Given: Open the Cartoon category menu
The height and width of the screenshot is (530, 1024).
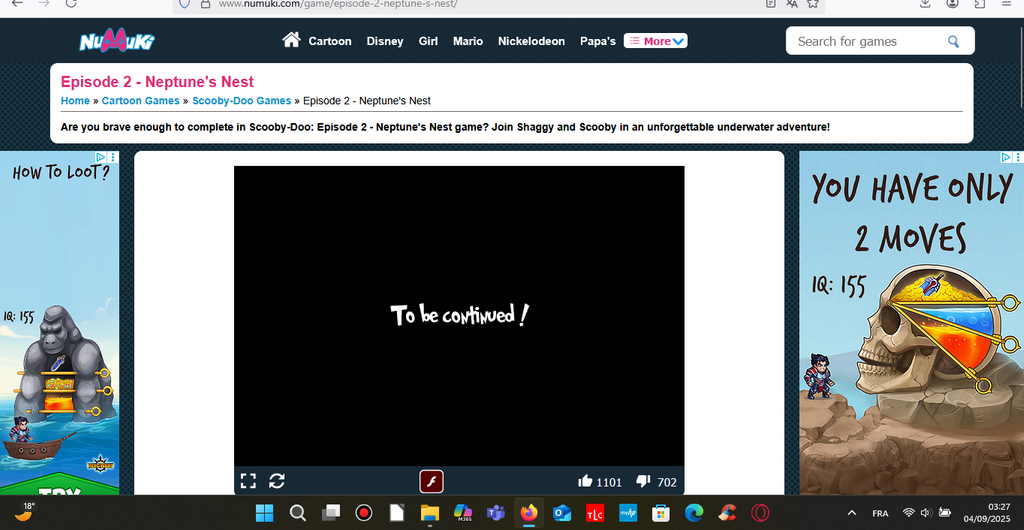Looking at the screenshot, I should click(330, 41).
